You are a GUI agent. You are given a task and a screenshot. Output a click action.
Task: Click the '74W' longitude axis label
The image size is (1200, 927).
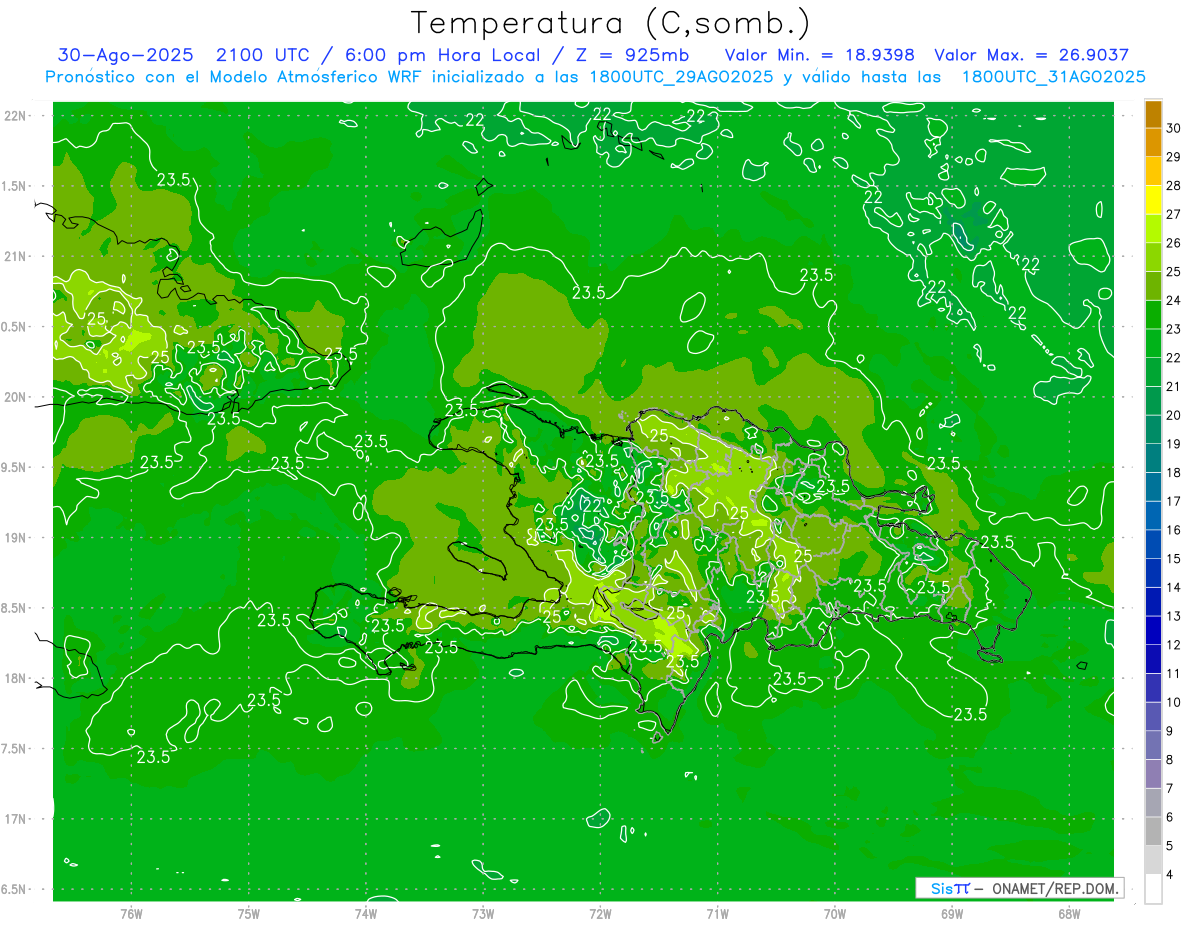(x=366, y=913)
